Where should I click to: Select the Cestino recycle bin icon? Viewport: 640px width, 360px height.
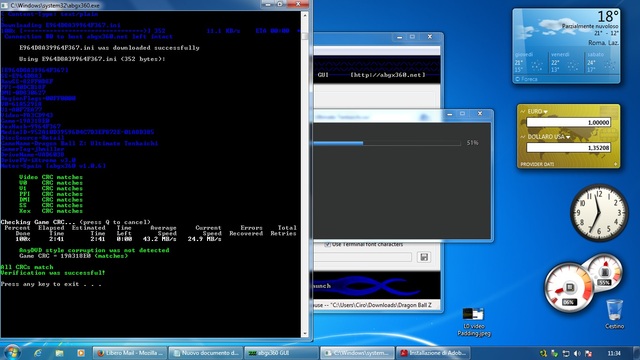pos(614,314)
